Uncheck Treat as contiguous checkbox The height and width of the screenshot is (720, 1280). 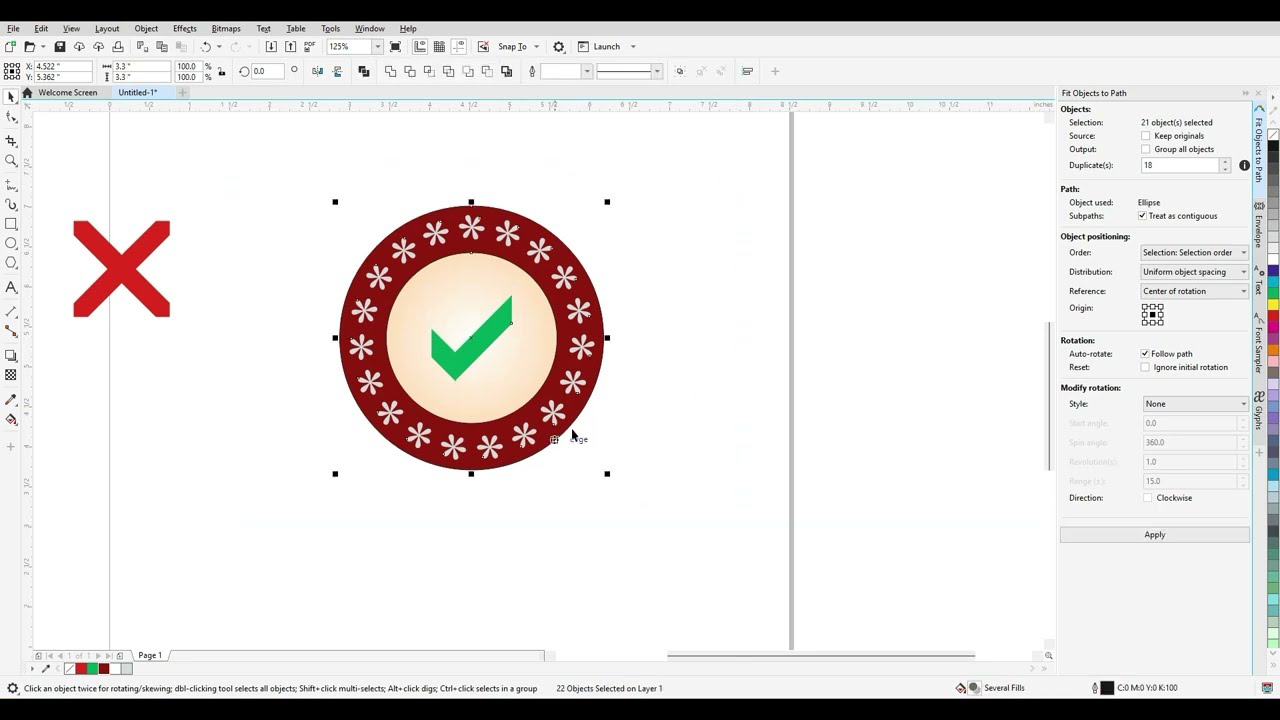tap(1142, 216)
